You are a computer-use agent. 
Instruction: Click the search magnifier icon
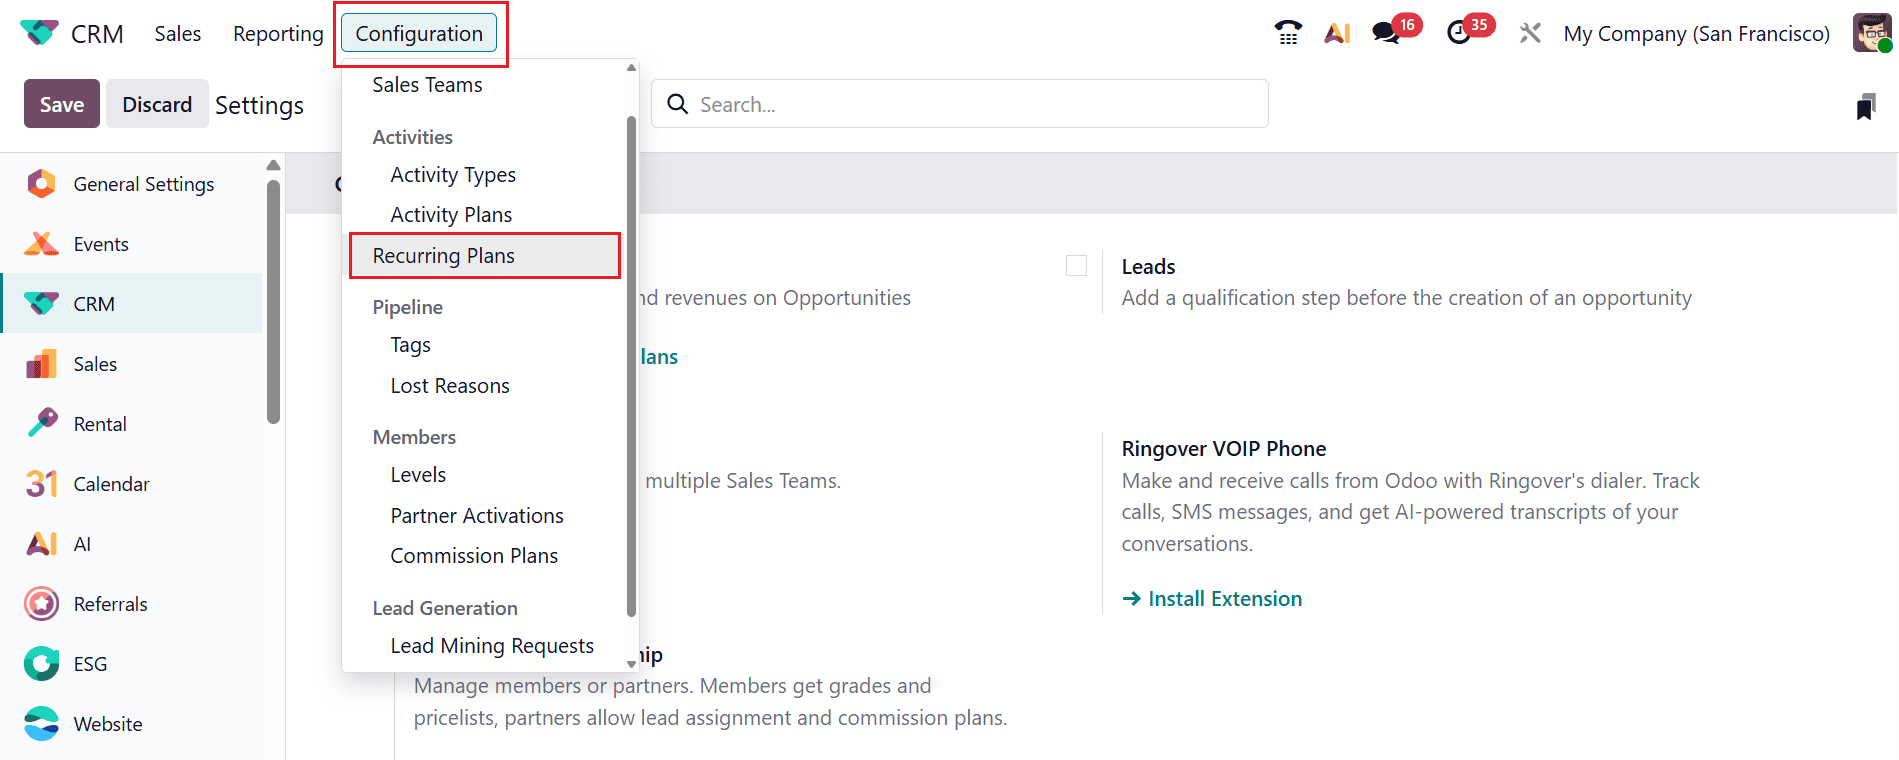click(677, 104)
